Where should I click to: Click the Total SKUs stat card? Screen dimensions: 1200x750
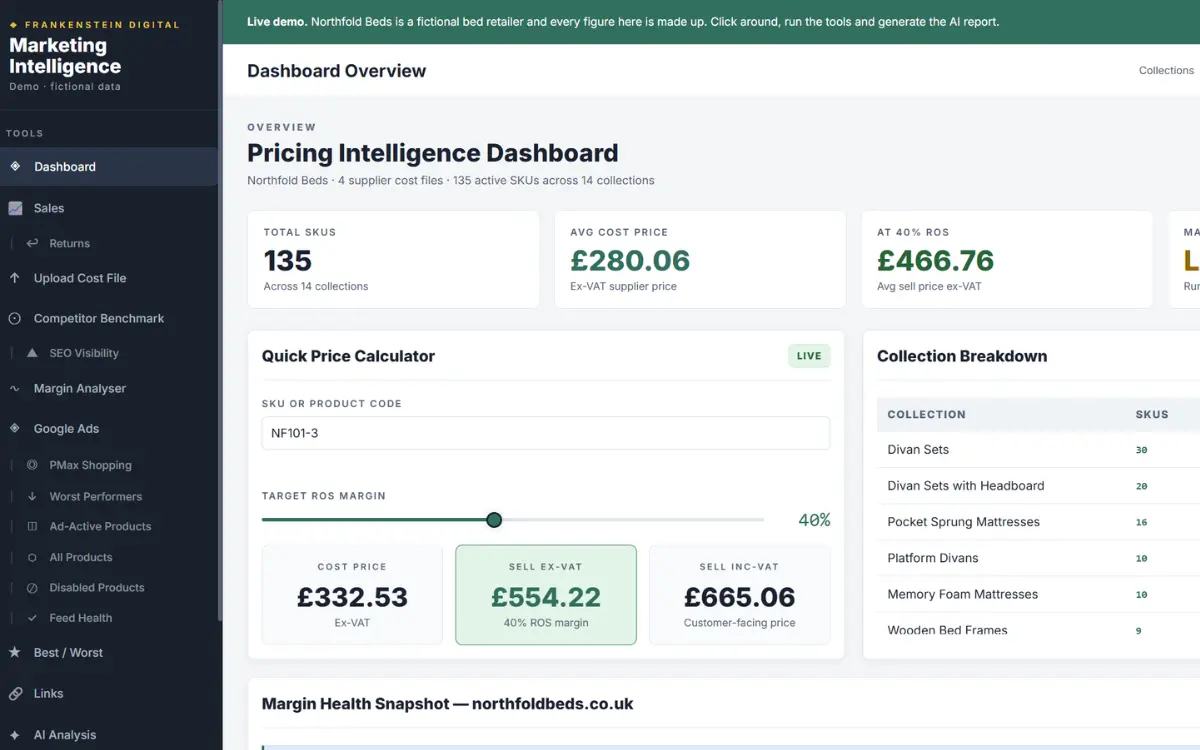[x=393, y=259]
